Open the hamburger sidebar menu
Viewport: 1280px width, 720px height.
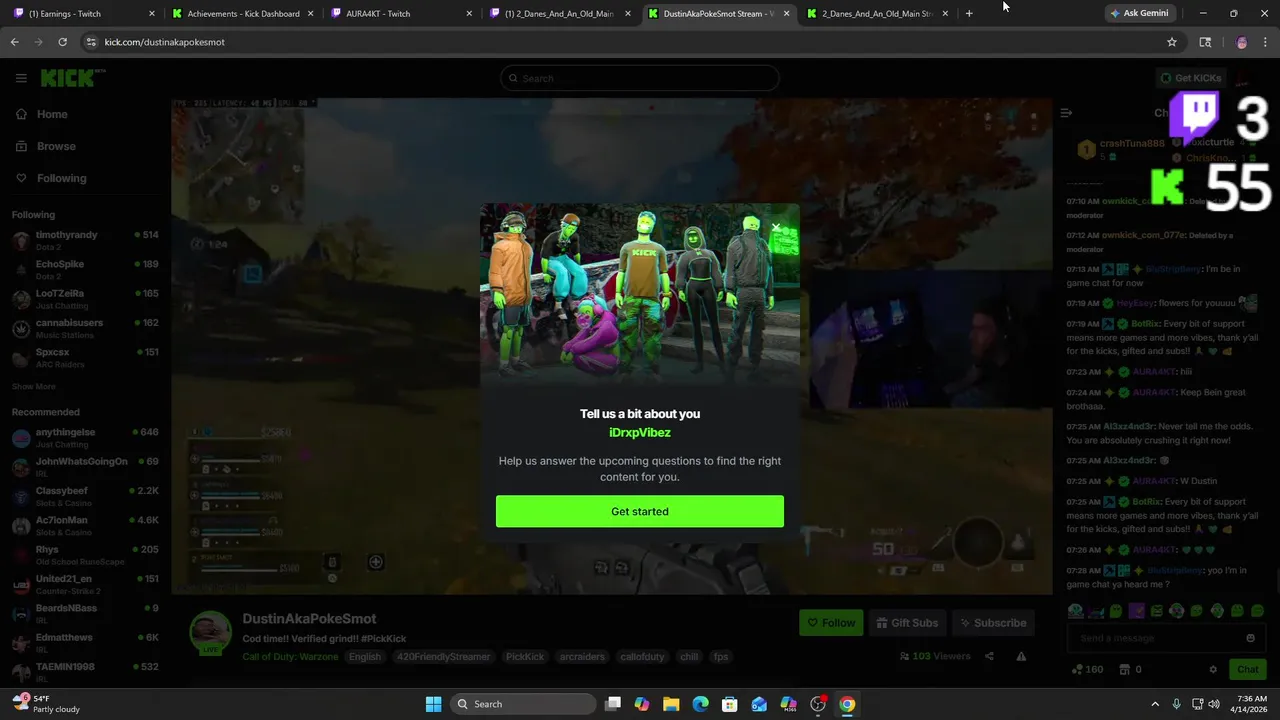(21, 78)
